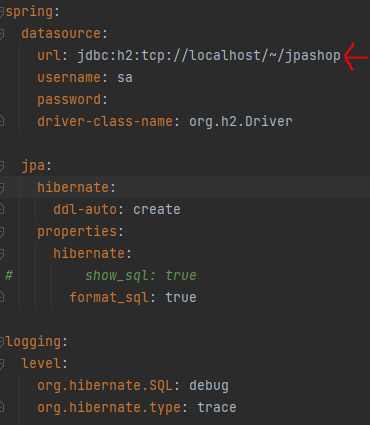Click the 'username' key
Image resolution: width=370 pixels, height=425 pixels.
(x=69, y=78)
